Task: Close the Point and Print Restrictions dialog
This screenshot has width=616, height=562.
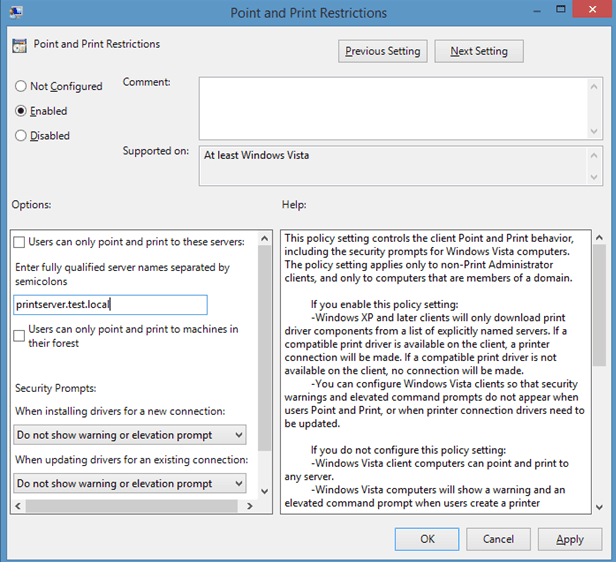Action: click(x=592, y=9)
